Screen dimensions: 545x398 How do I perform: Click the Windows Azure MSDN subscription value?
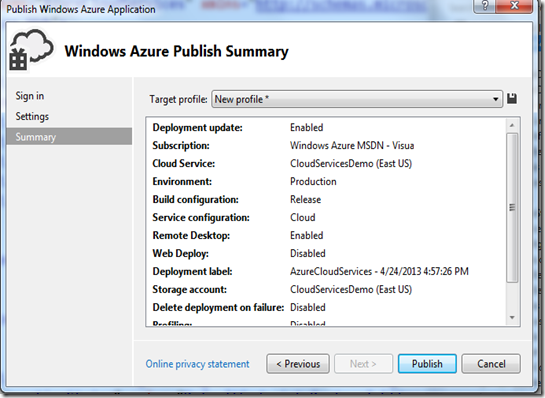(x=352, y=145)
